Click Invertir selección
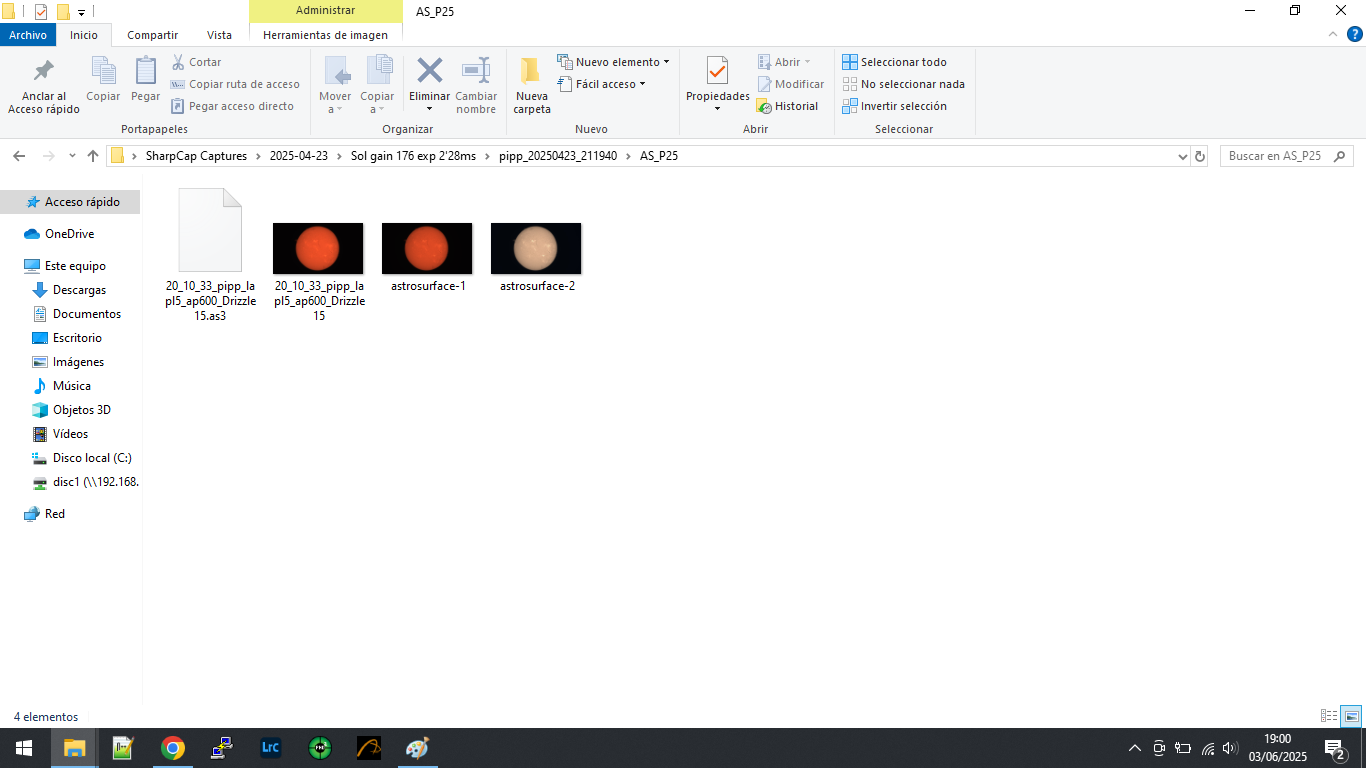The height and width of the screenshot is (768, 1366). click(x=894, y=106)
